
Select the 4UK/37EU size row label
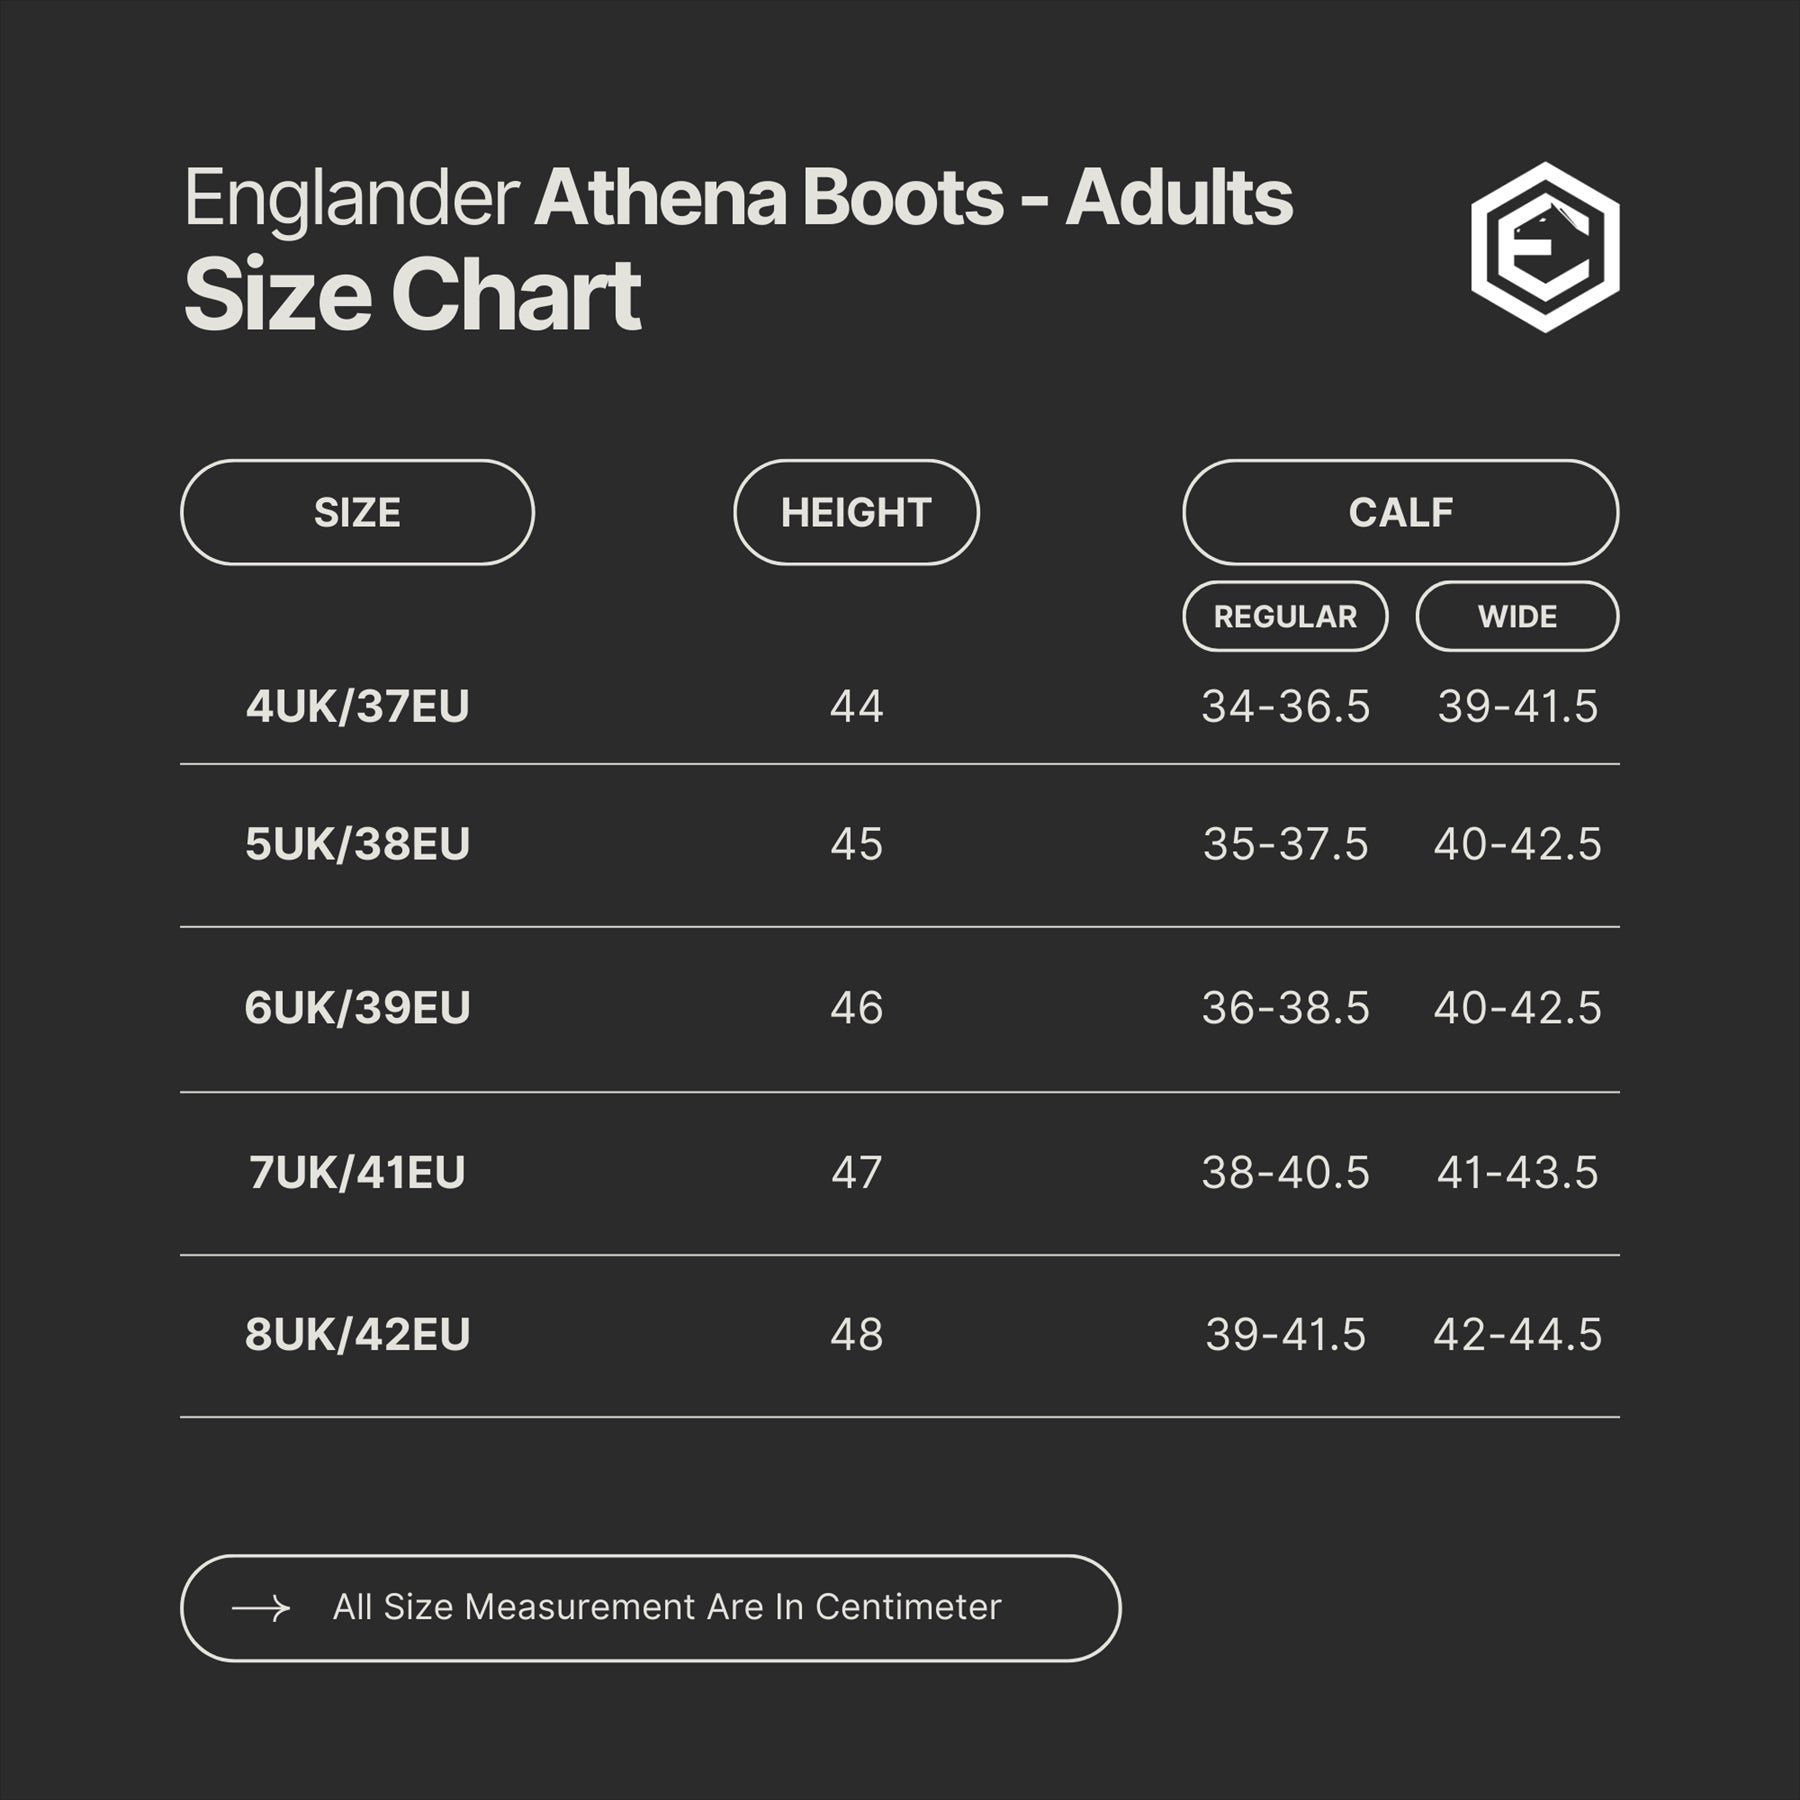click(357, 707)
